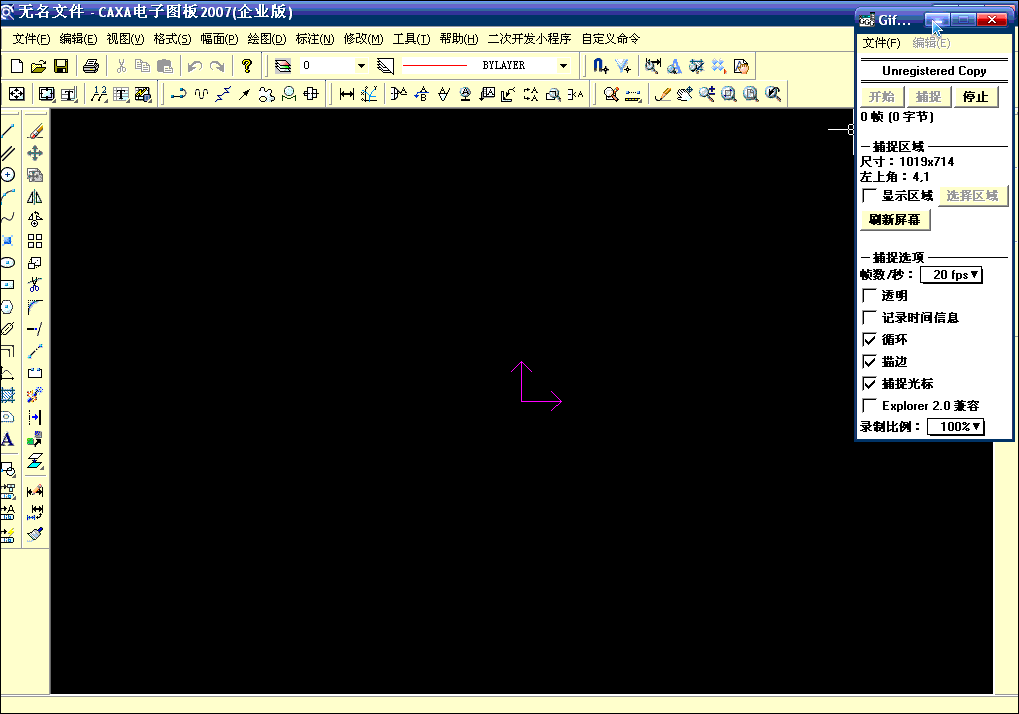Choose the mirror tool
The width and height of the screenshot is (1019, 714).
tap(35, 197)
